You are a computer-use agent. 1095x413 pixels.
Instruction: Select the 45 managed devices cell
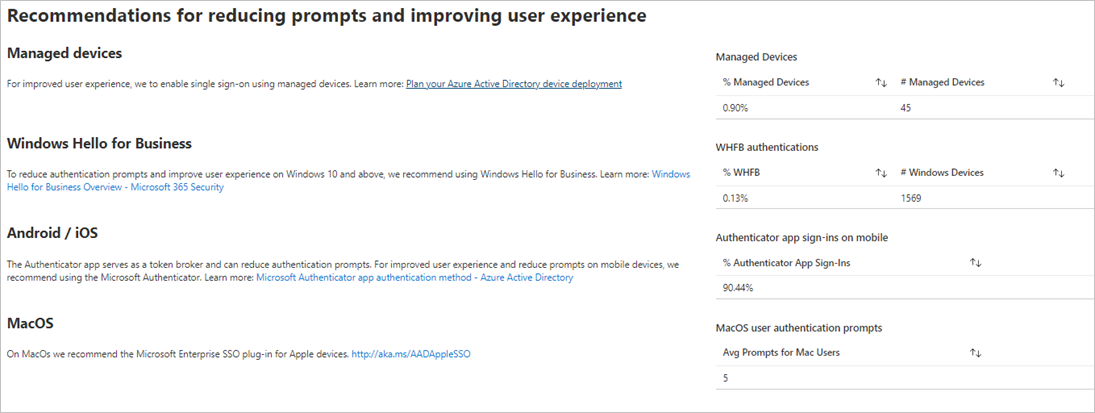pyautogui.click(x=907, y=108)
